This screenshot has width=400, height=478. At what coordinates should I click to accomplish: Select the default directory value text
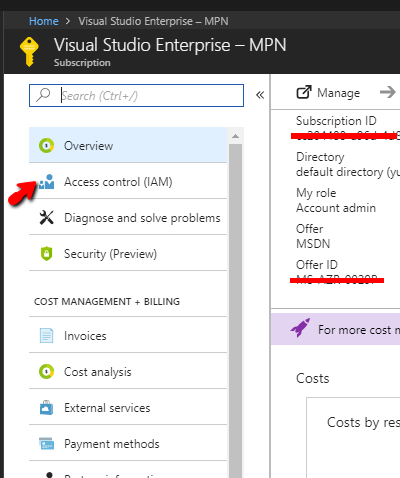point(348,172)
